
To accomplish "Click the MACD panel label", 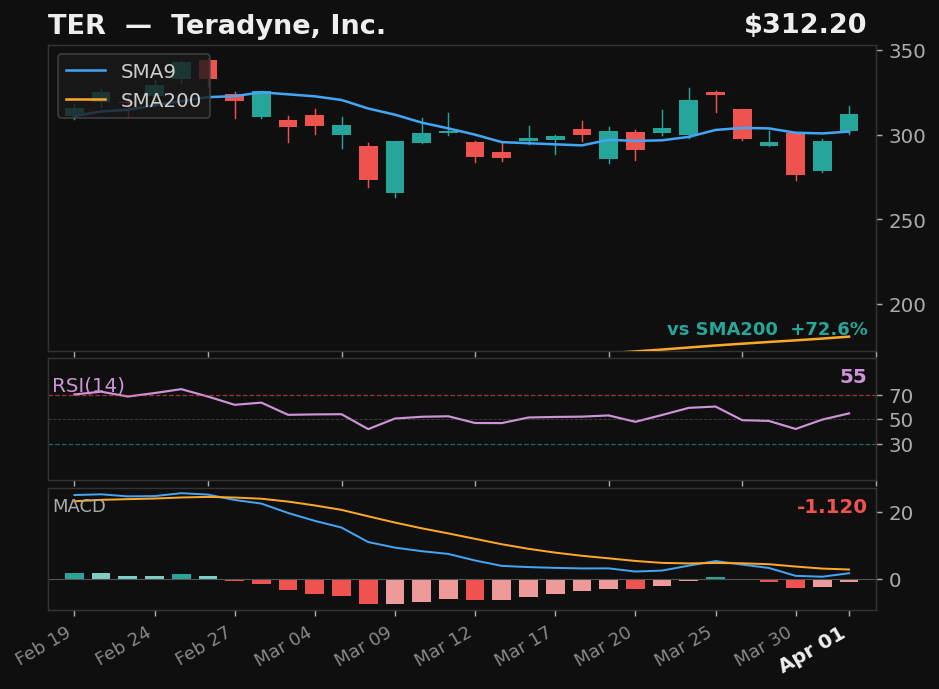I will point(79,506).
